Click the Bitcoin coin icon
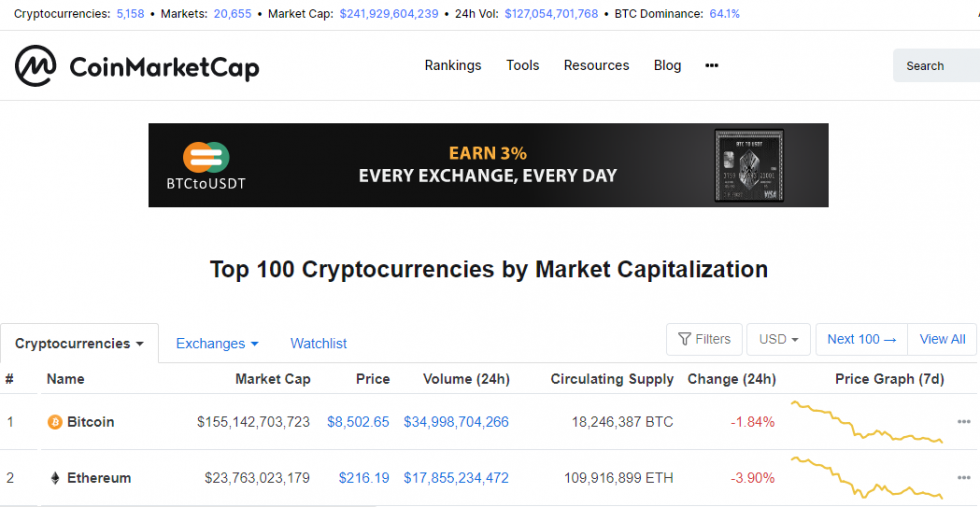Image resolution: width=980 pixels, height=507 pixels. 55,422
